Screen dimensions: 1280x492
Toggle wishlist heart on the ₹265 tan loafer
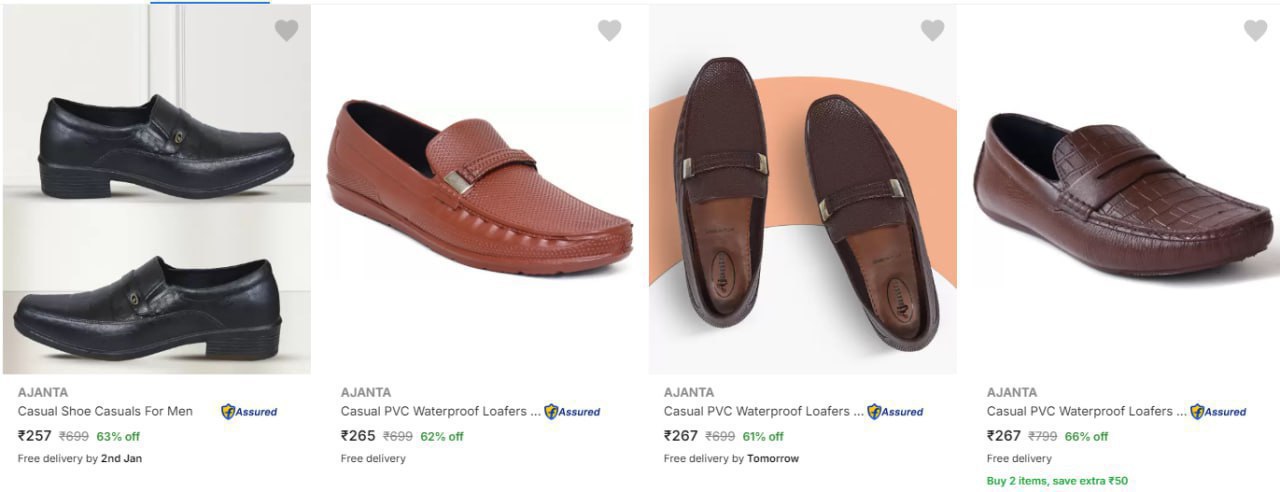(609, 31)
